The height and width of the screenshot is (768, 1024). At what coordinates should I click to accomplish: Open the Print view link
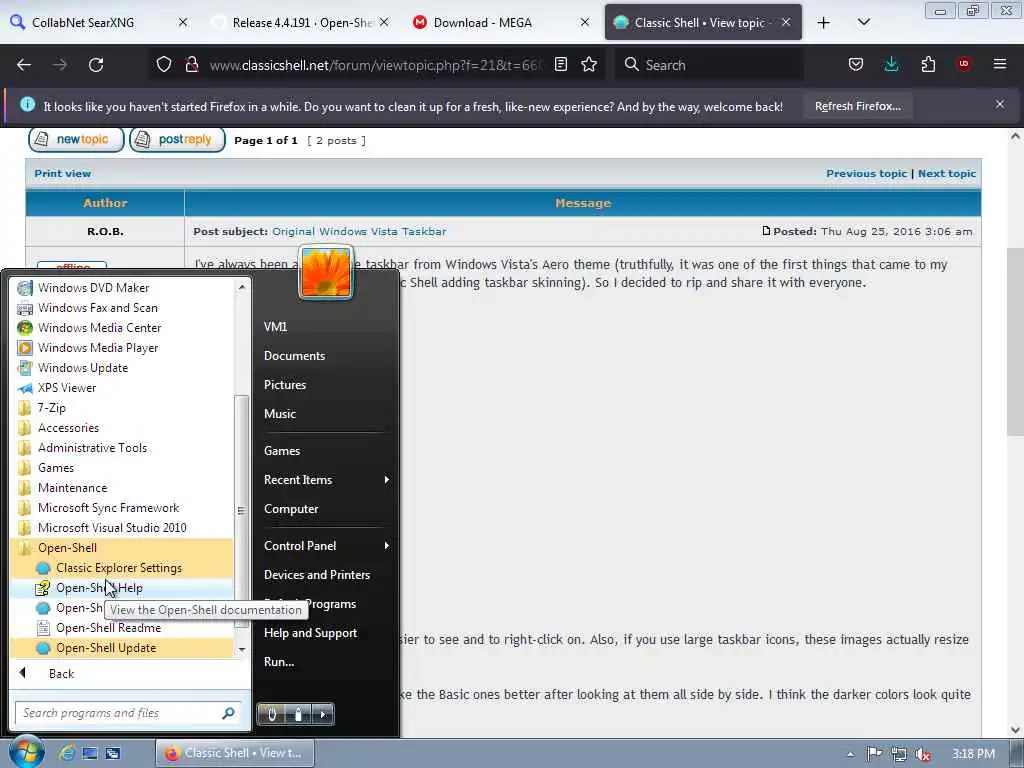click(63, 173)
